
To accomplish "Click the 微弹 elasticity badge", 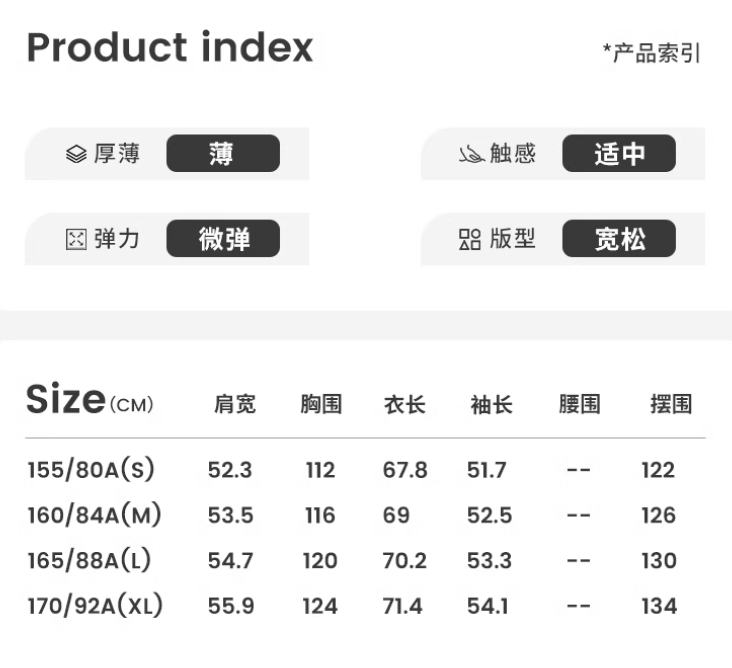I will (222, 239).
